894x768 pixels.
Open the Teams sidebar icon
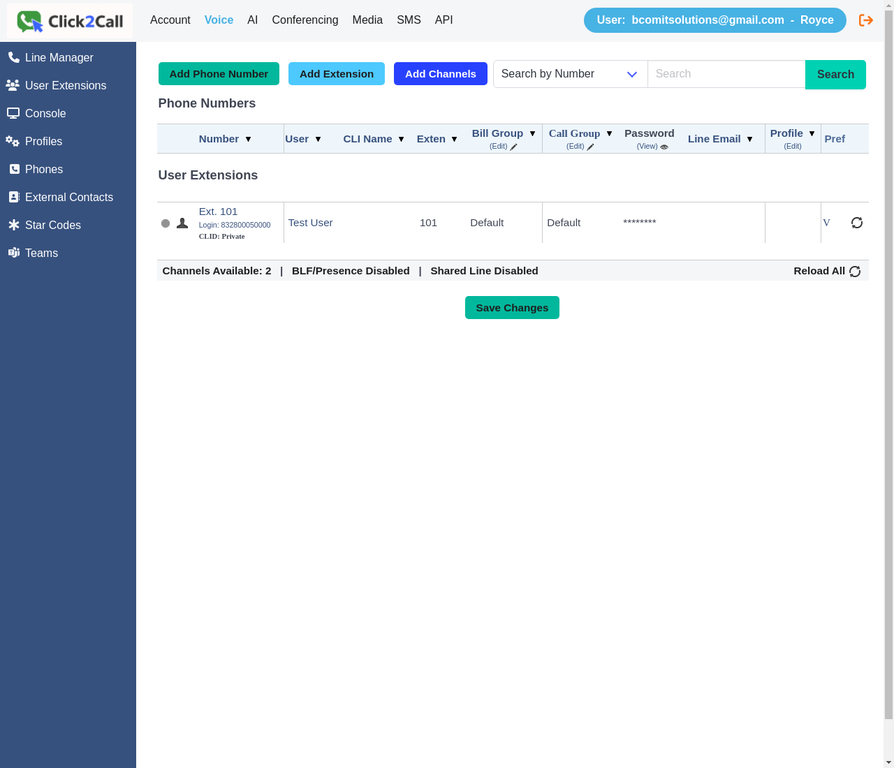click(x=14, y=253)
